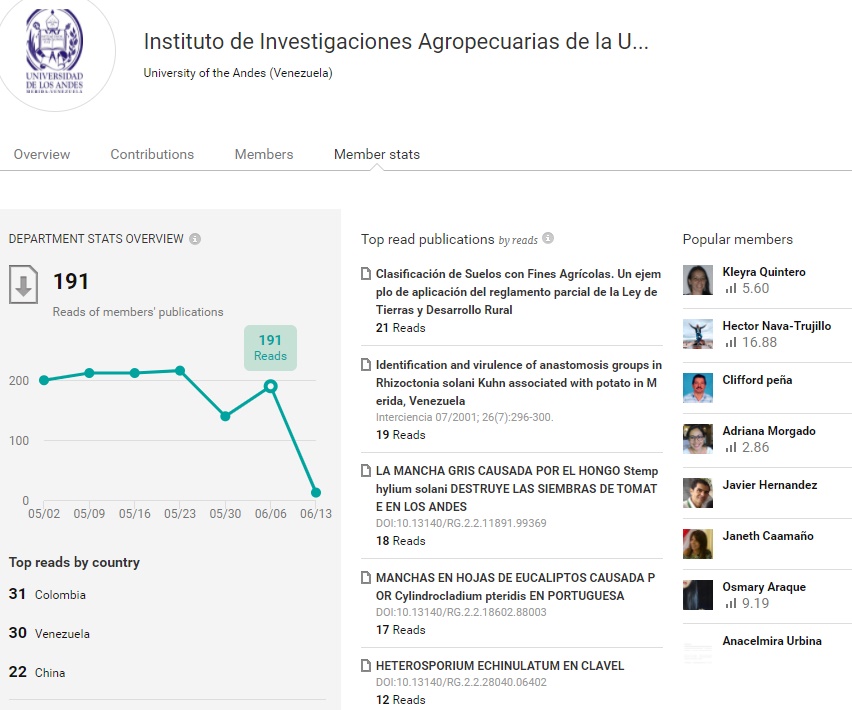Screen dimensions: 852x710
Task: Open Osmary Araque's member profile name
Action: click(x=764, y=587)
